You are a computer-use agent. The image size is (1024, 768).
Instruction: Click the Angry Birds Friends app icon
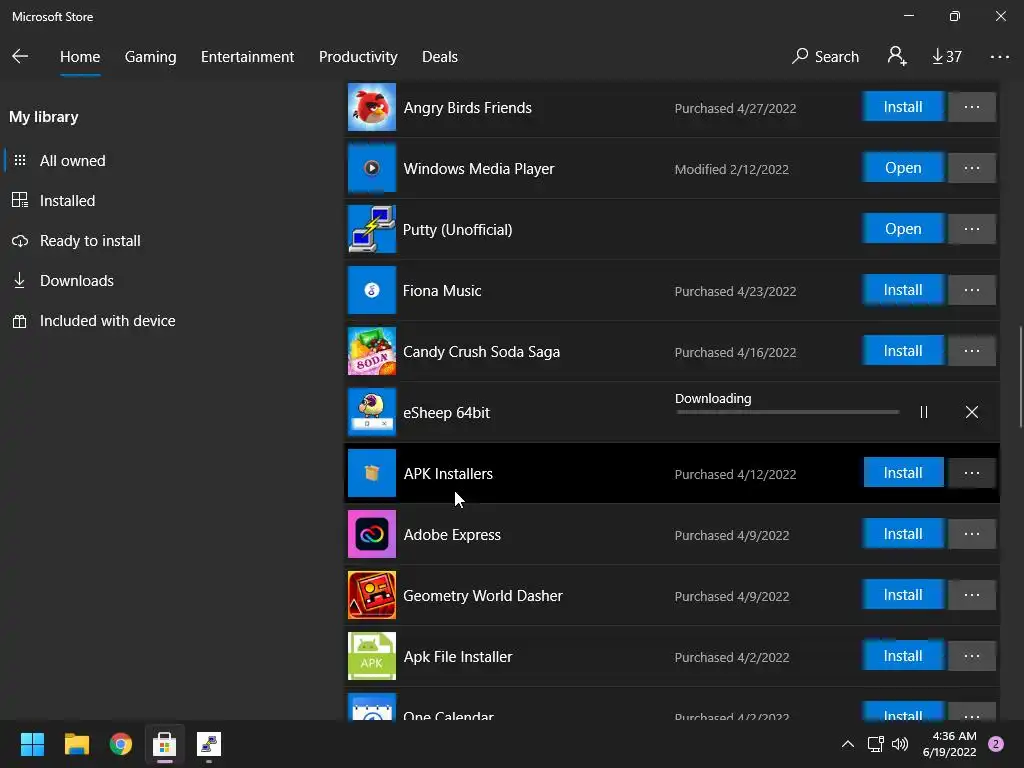(372, 107)
